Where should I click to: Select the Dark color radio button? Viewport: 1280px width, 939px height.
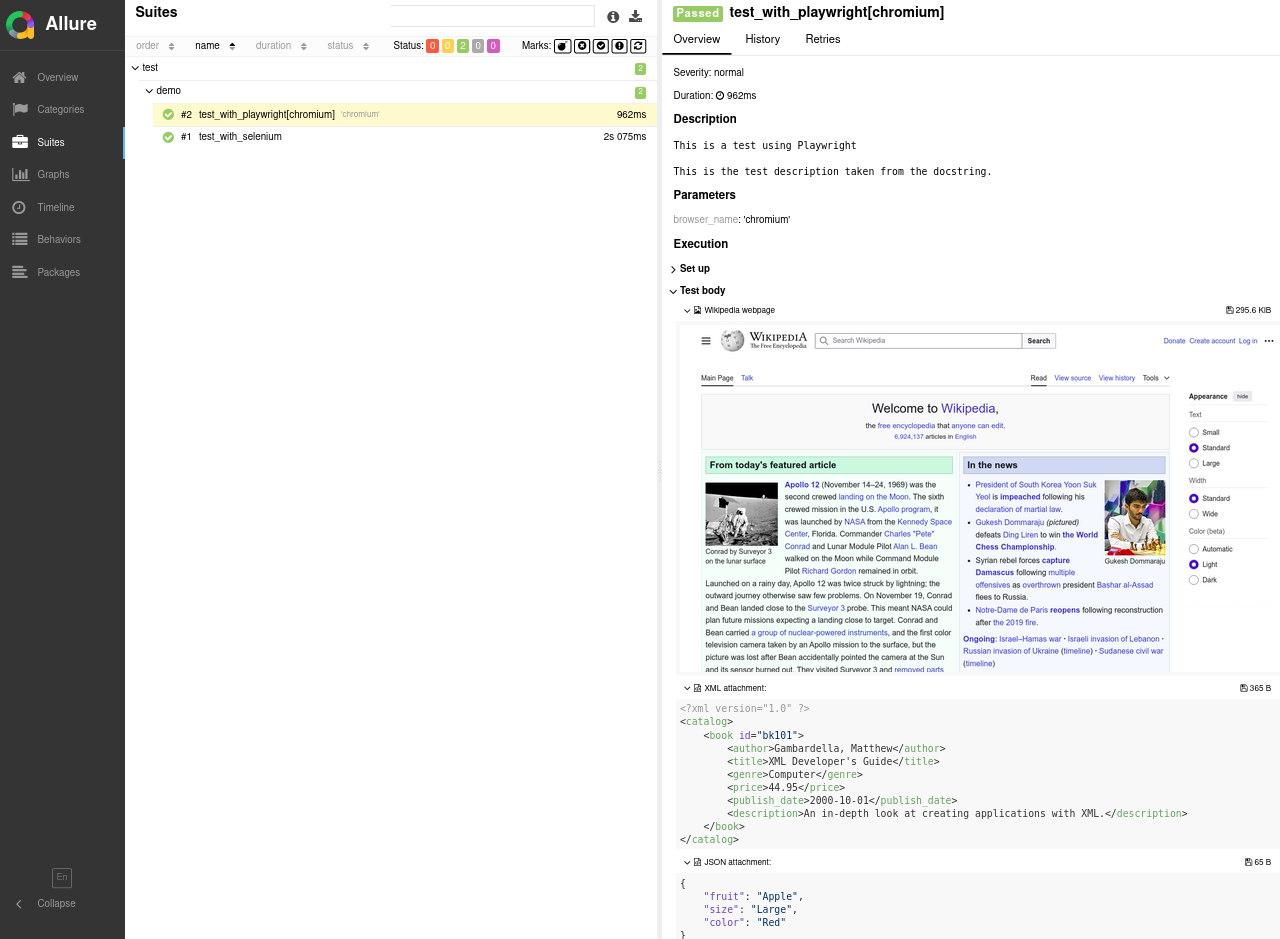coord(1193,580)
